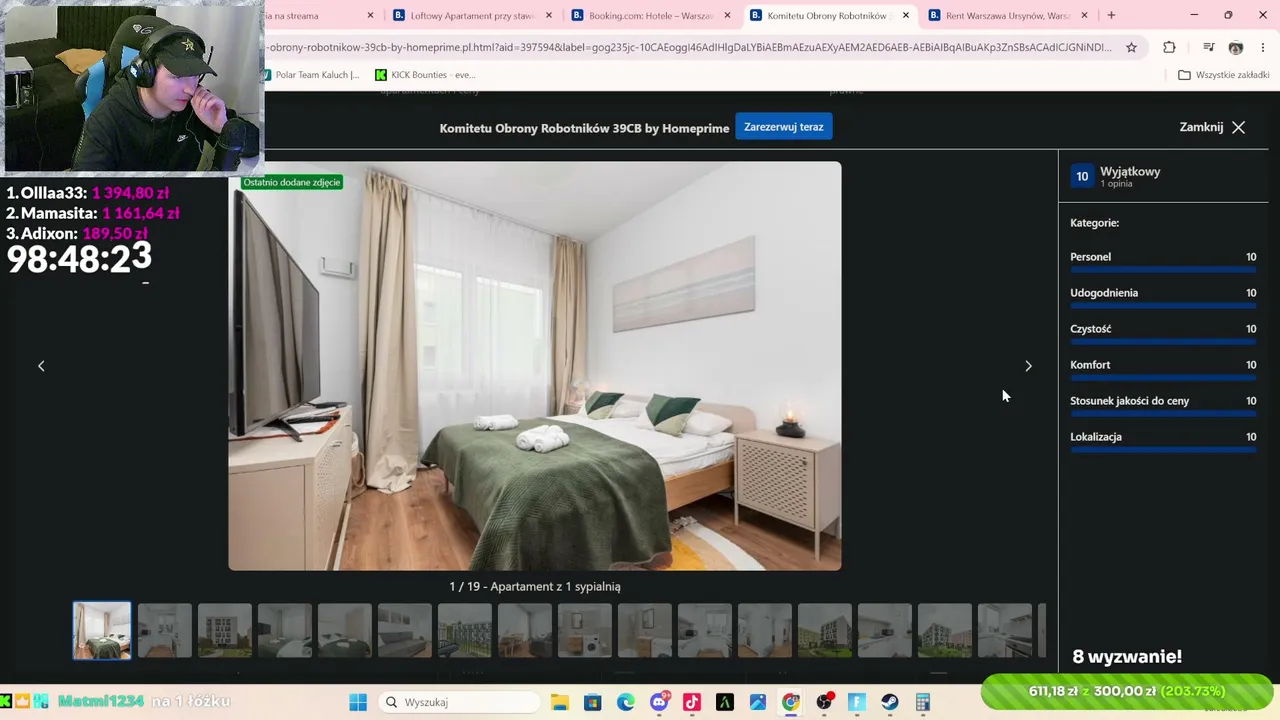Screen dimensions: 1280x720
Task: Open the Chrome three-dot menu
Action: point(1263,47)
